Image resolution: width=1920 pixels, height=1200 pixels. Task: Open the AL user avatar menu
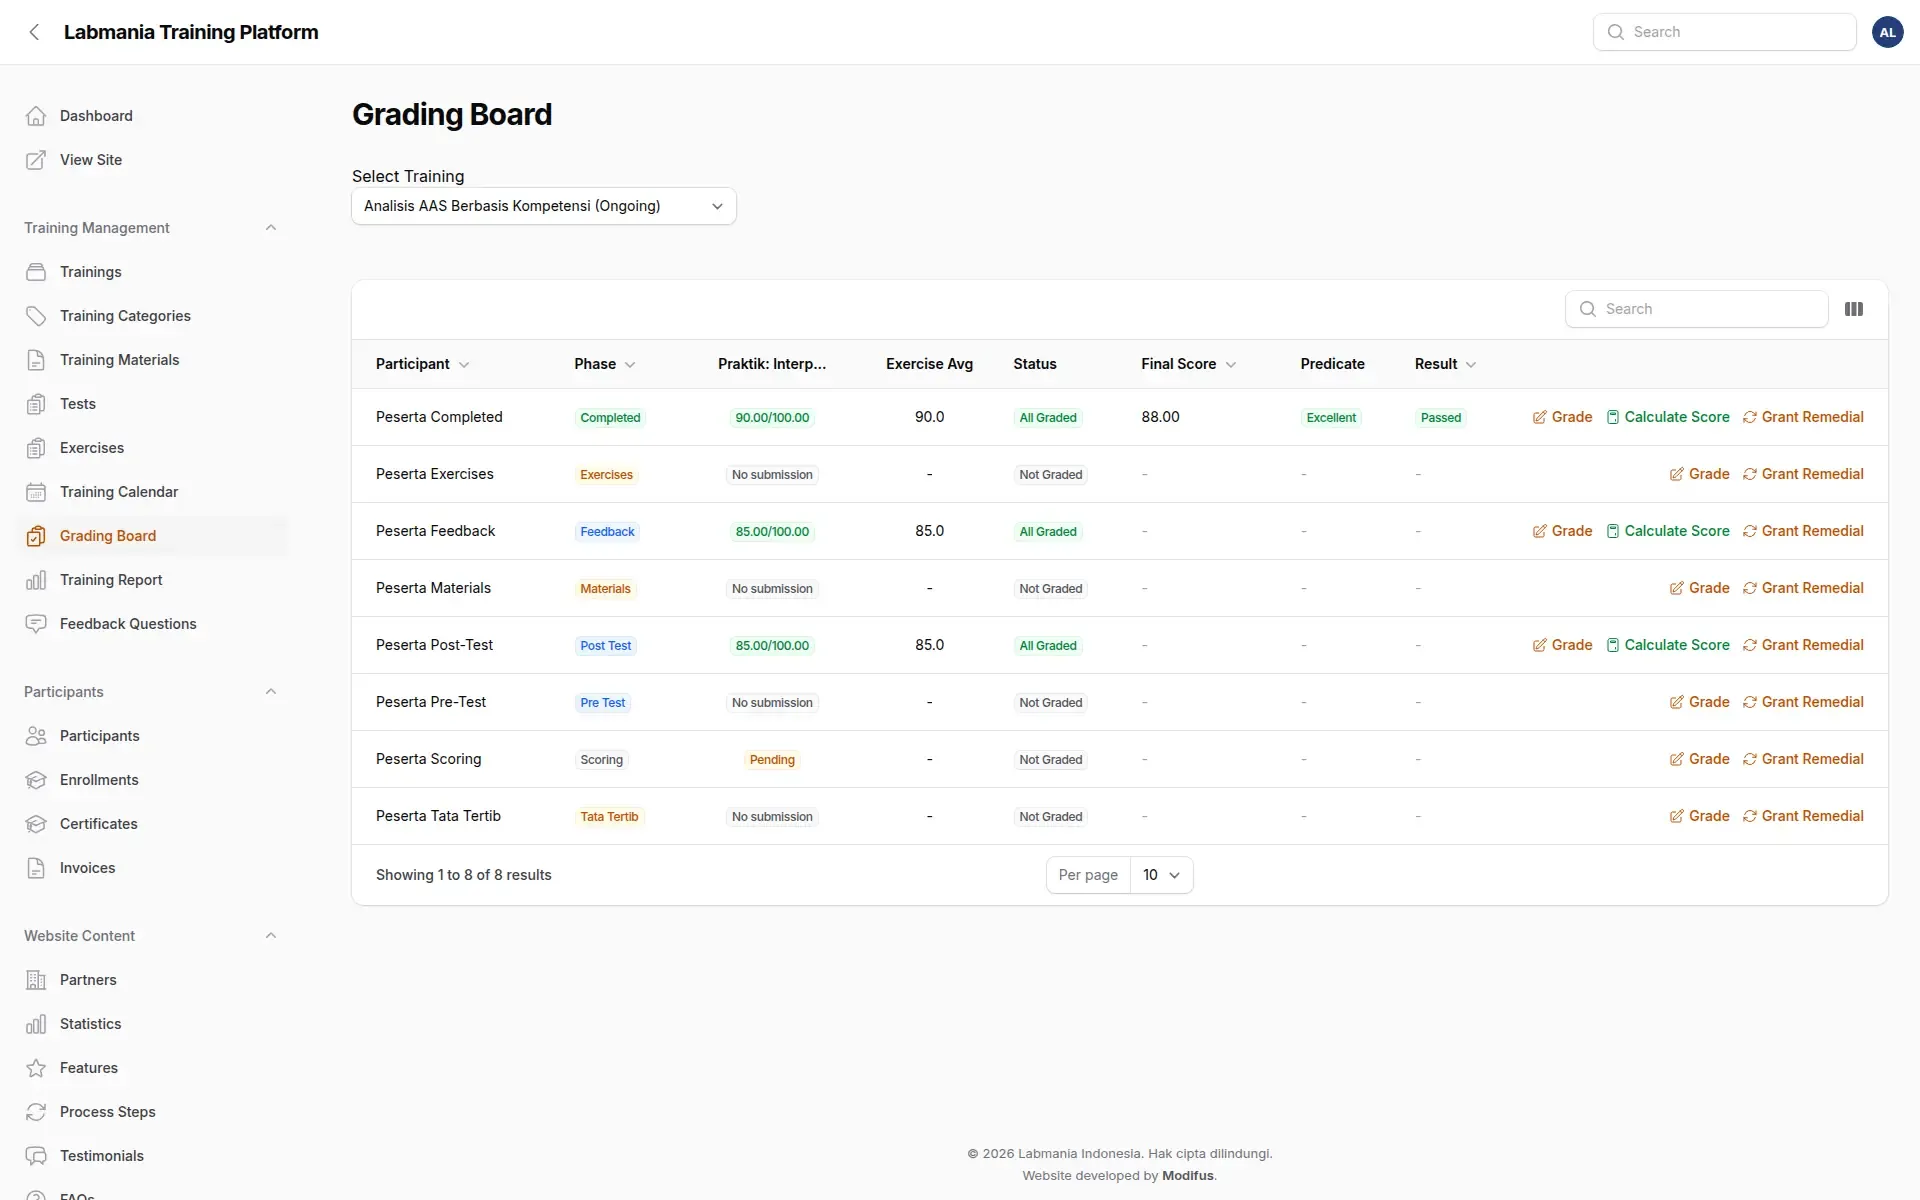1887,32
